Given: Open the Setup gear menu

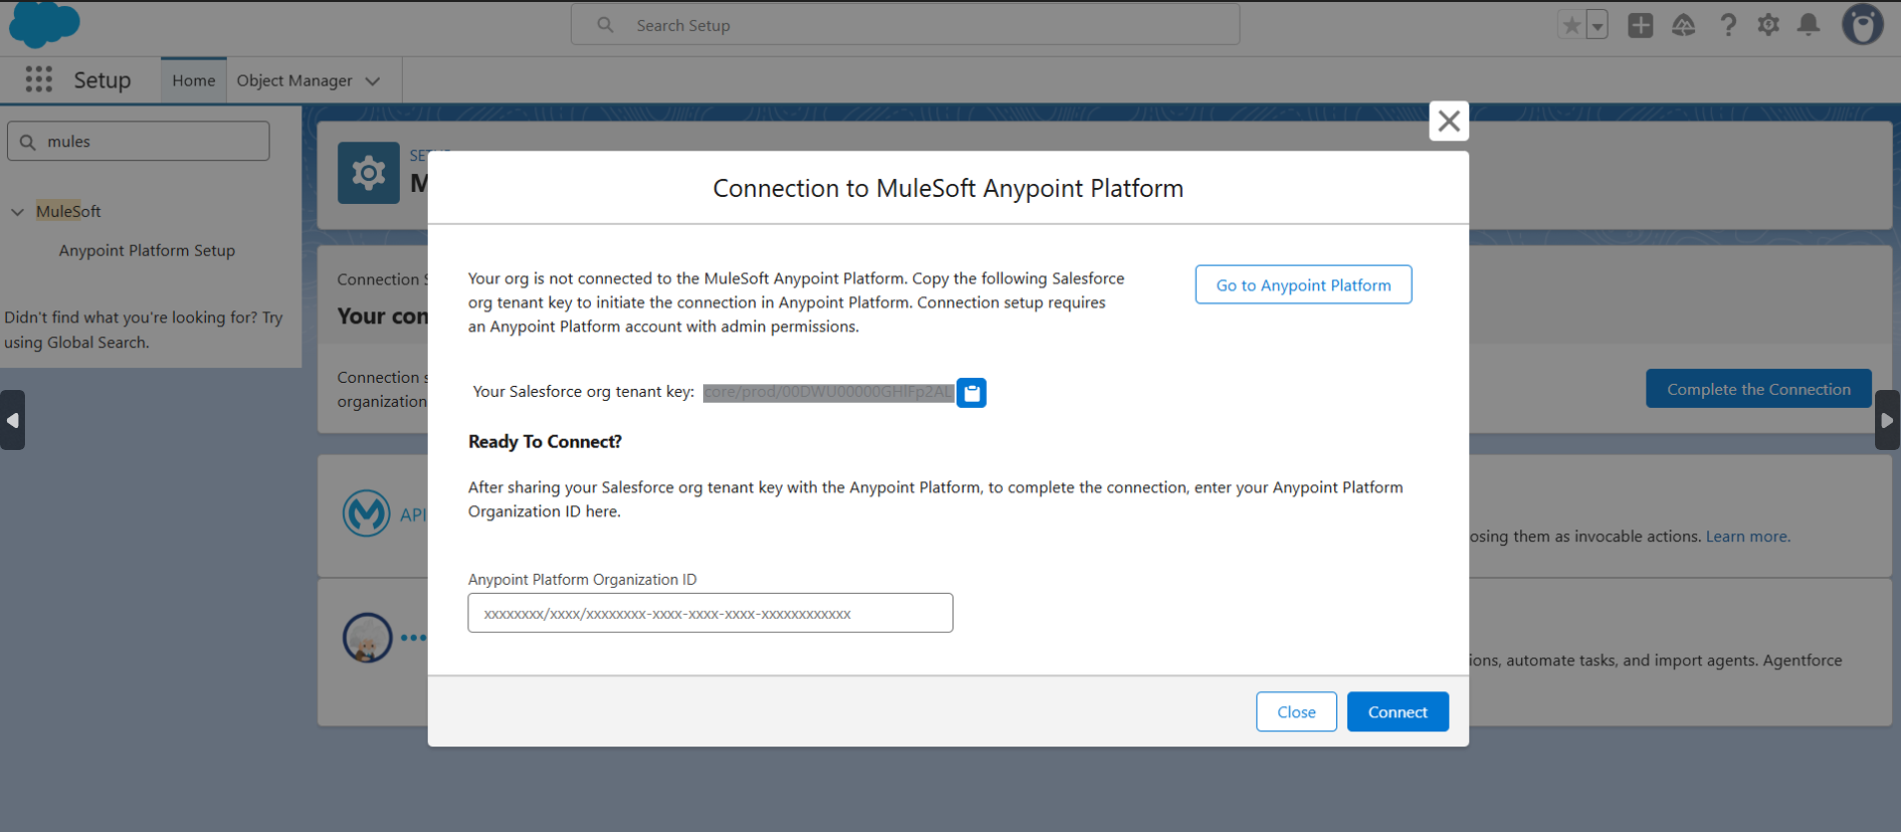Looking at the screenshot, I should coord(1768,25).
